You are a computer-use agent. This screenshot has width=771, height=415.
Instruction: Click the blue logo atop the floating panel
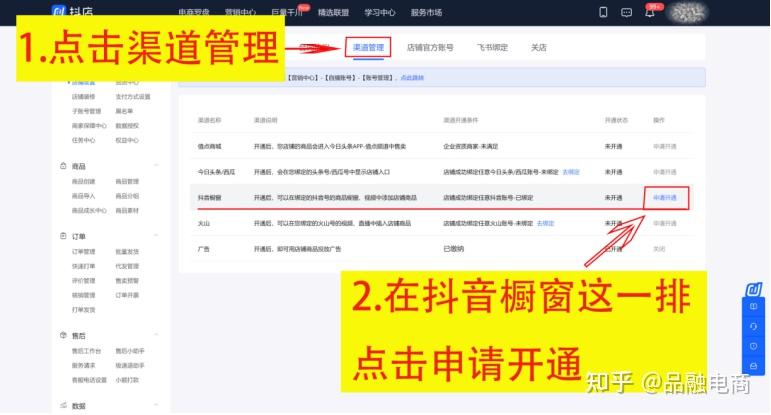pyautogui.click(x=753, y=290)
